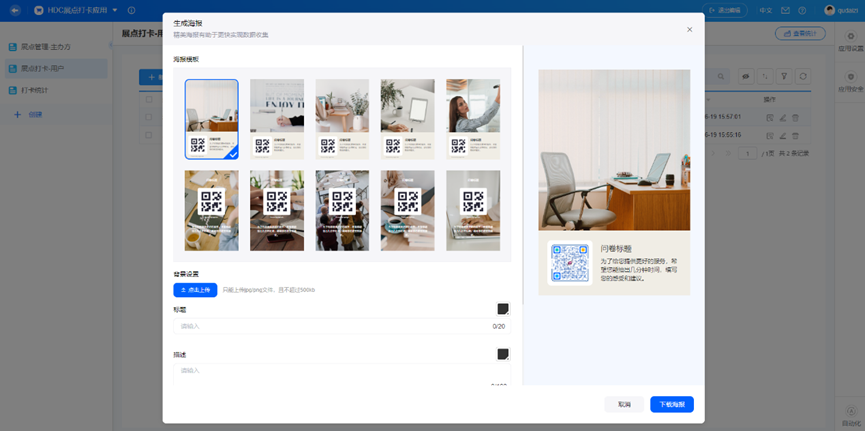
Task: Open 应用安全 in the right panel
Action: 850,82
